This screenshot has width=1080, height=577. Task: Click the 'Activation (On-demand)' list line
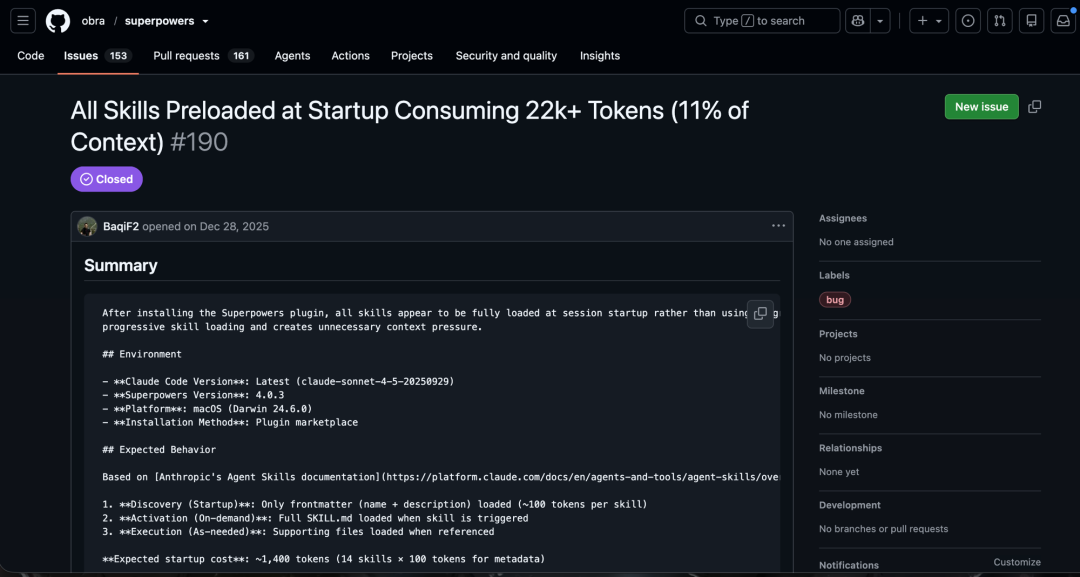click(x=315, y=518)
